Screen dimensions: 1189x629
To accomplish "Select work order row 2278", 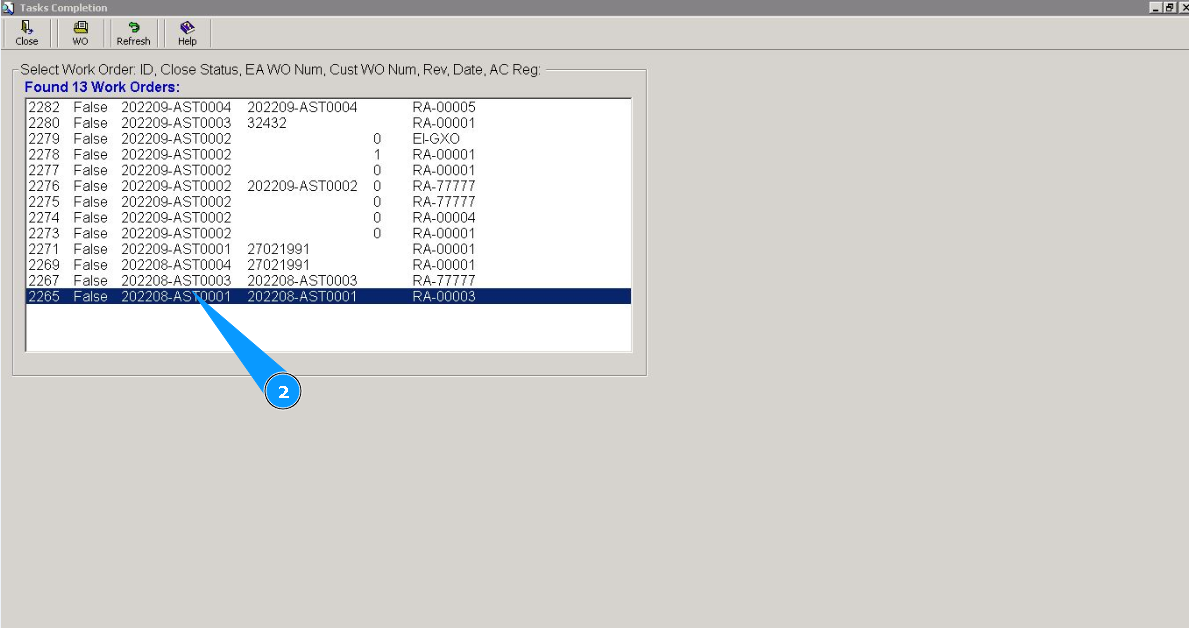I will tap(328, 155).
